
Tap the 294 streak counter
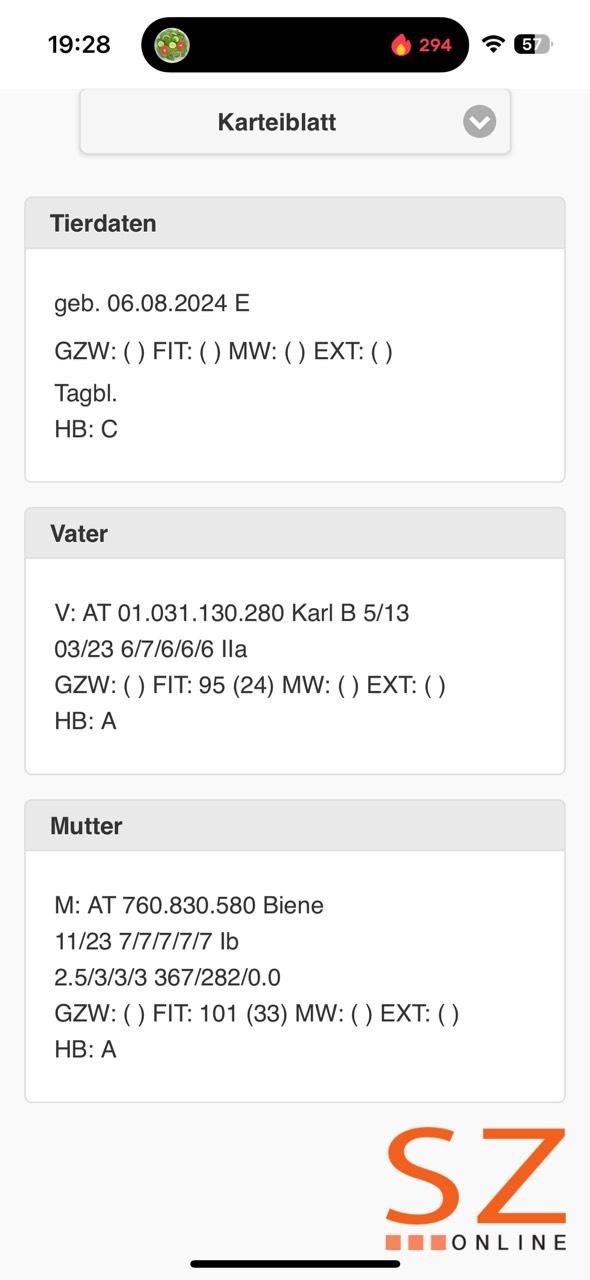point(435,45)
